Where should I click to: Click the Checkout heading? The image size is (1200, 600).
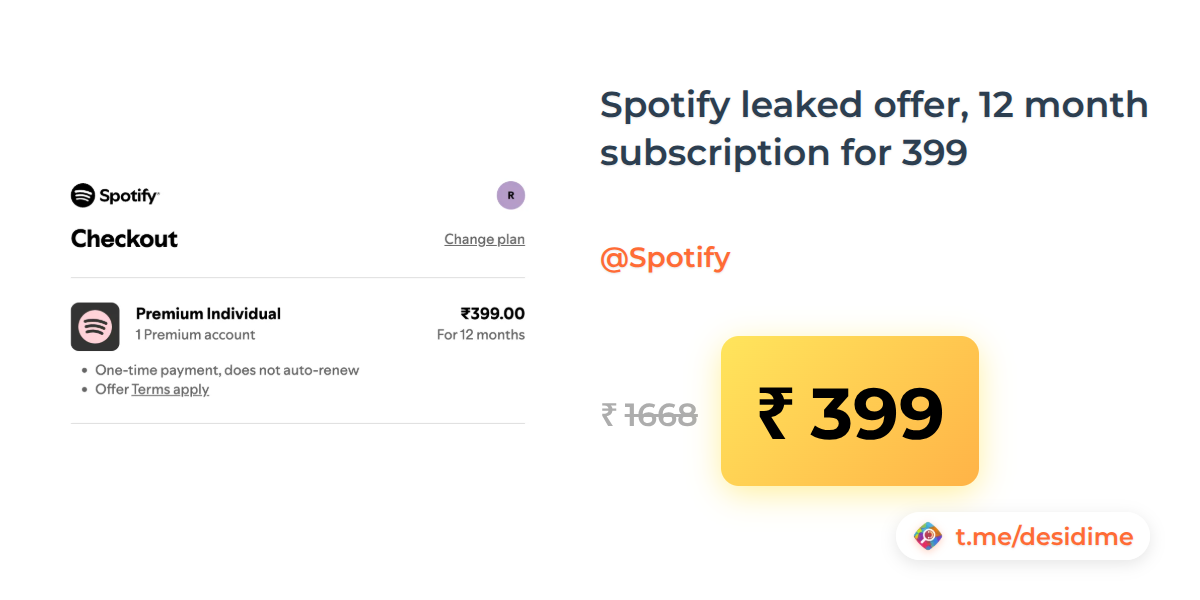coord(124,239)
